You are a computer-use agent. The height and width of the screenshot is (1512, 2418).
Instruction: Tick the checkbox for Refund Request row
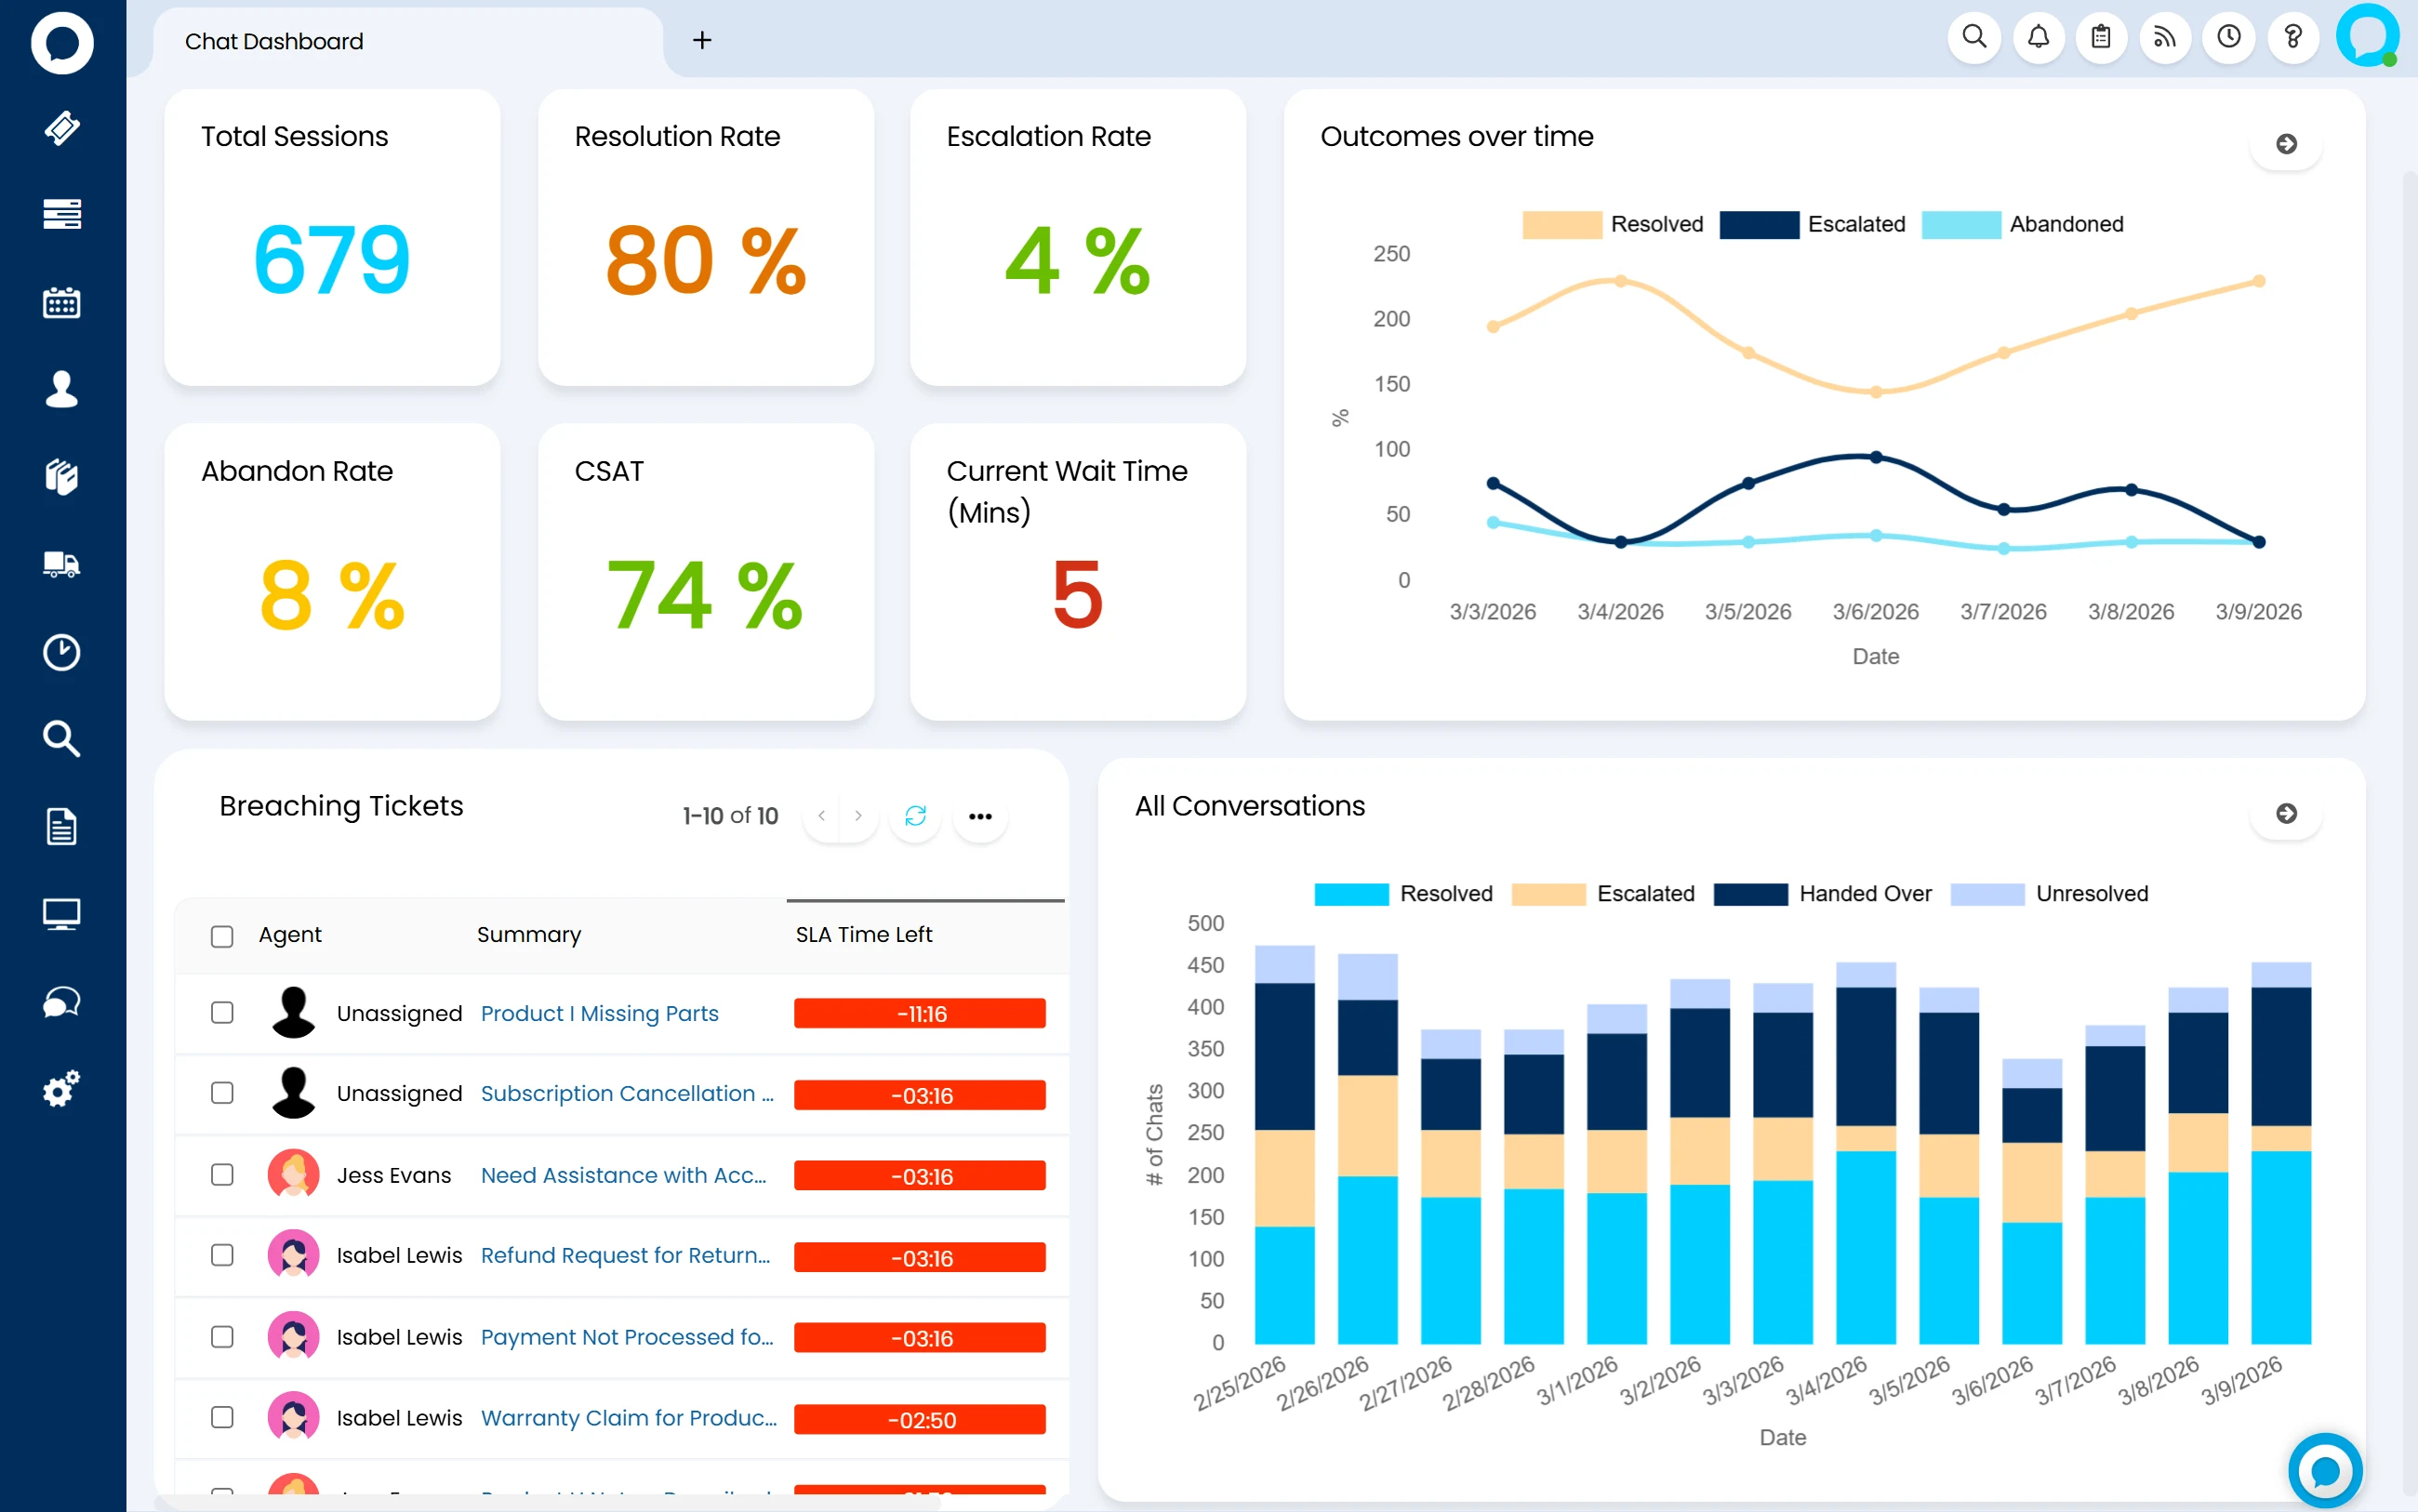(222, 1255)
